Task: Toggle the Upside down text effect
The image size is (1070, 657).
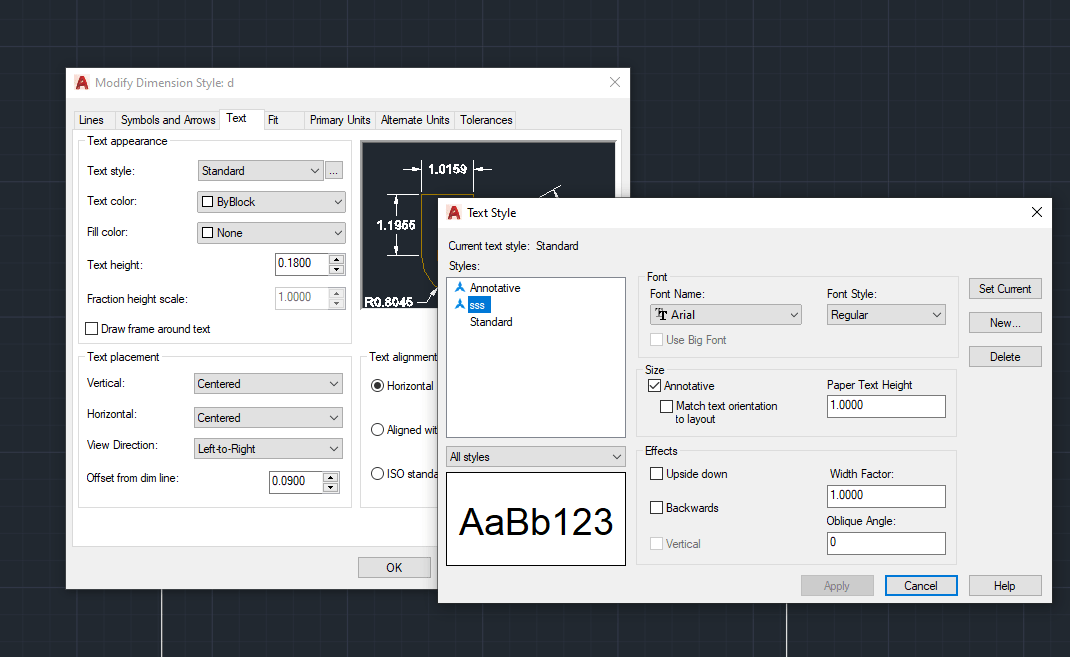Action: tap(656, 473)
